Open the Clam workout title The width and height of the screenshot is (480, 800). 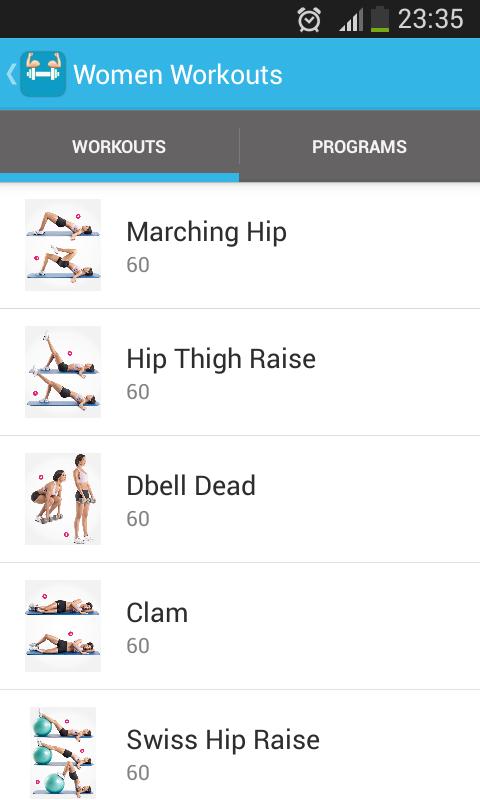click(157, 612)
